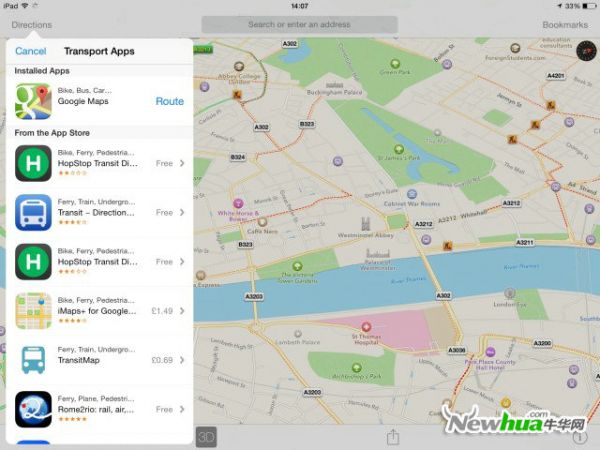Tap the Green Park map pin
Image resolution: width=600 pixels, height=450 pixels.
(395, 64)
